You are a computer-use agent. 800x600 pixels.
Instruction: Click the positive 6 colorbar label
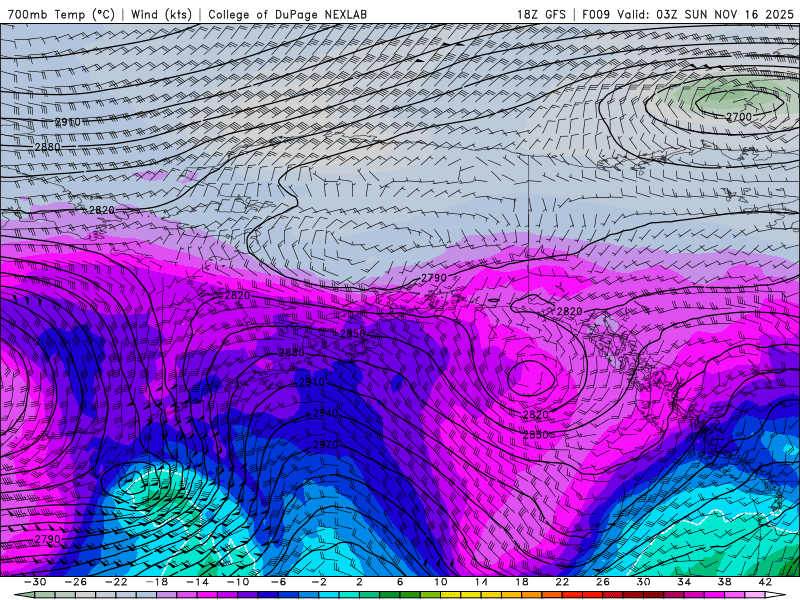point(399,582)
